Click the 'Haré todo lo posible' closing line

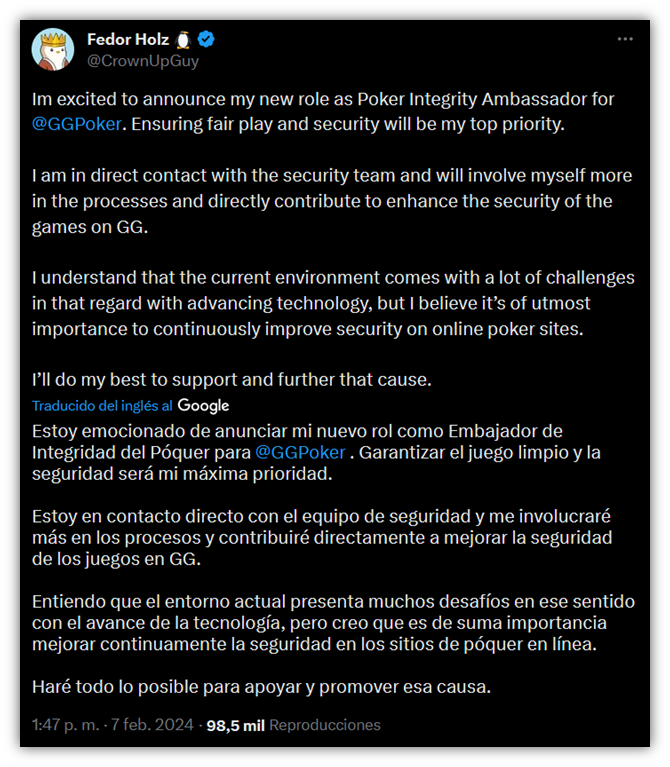(x=261, y=687)
